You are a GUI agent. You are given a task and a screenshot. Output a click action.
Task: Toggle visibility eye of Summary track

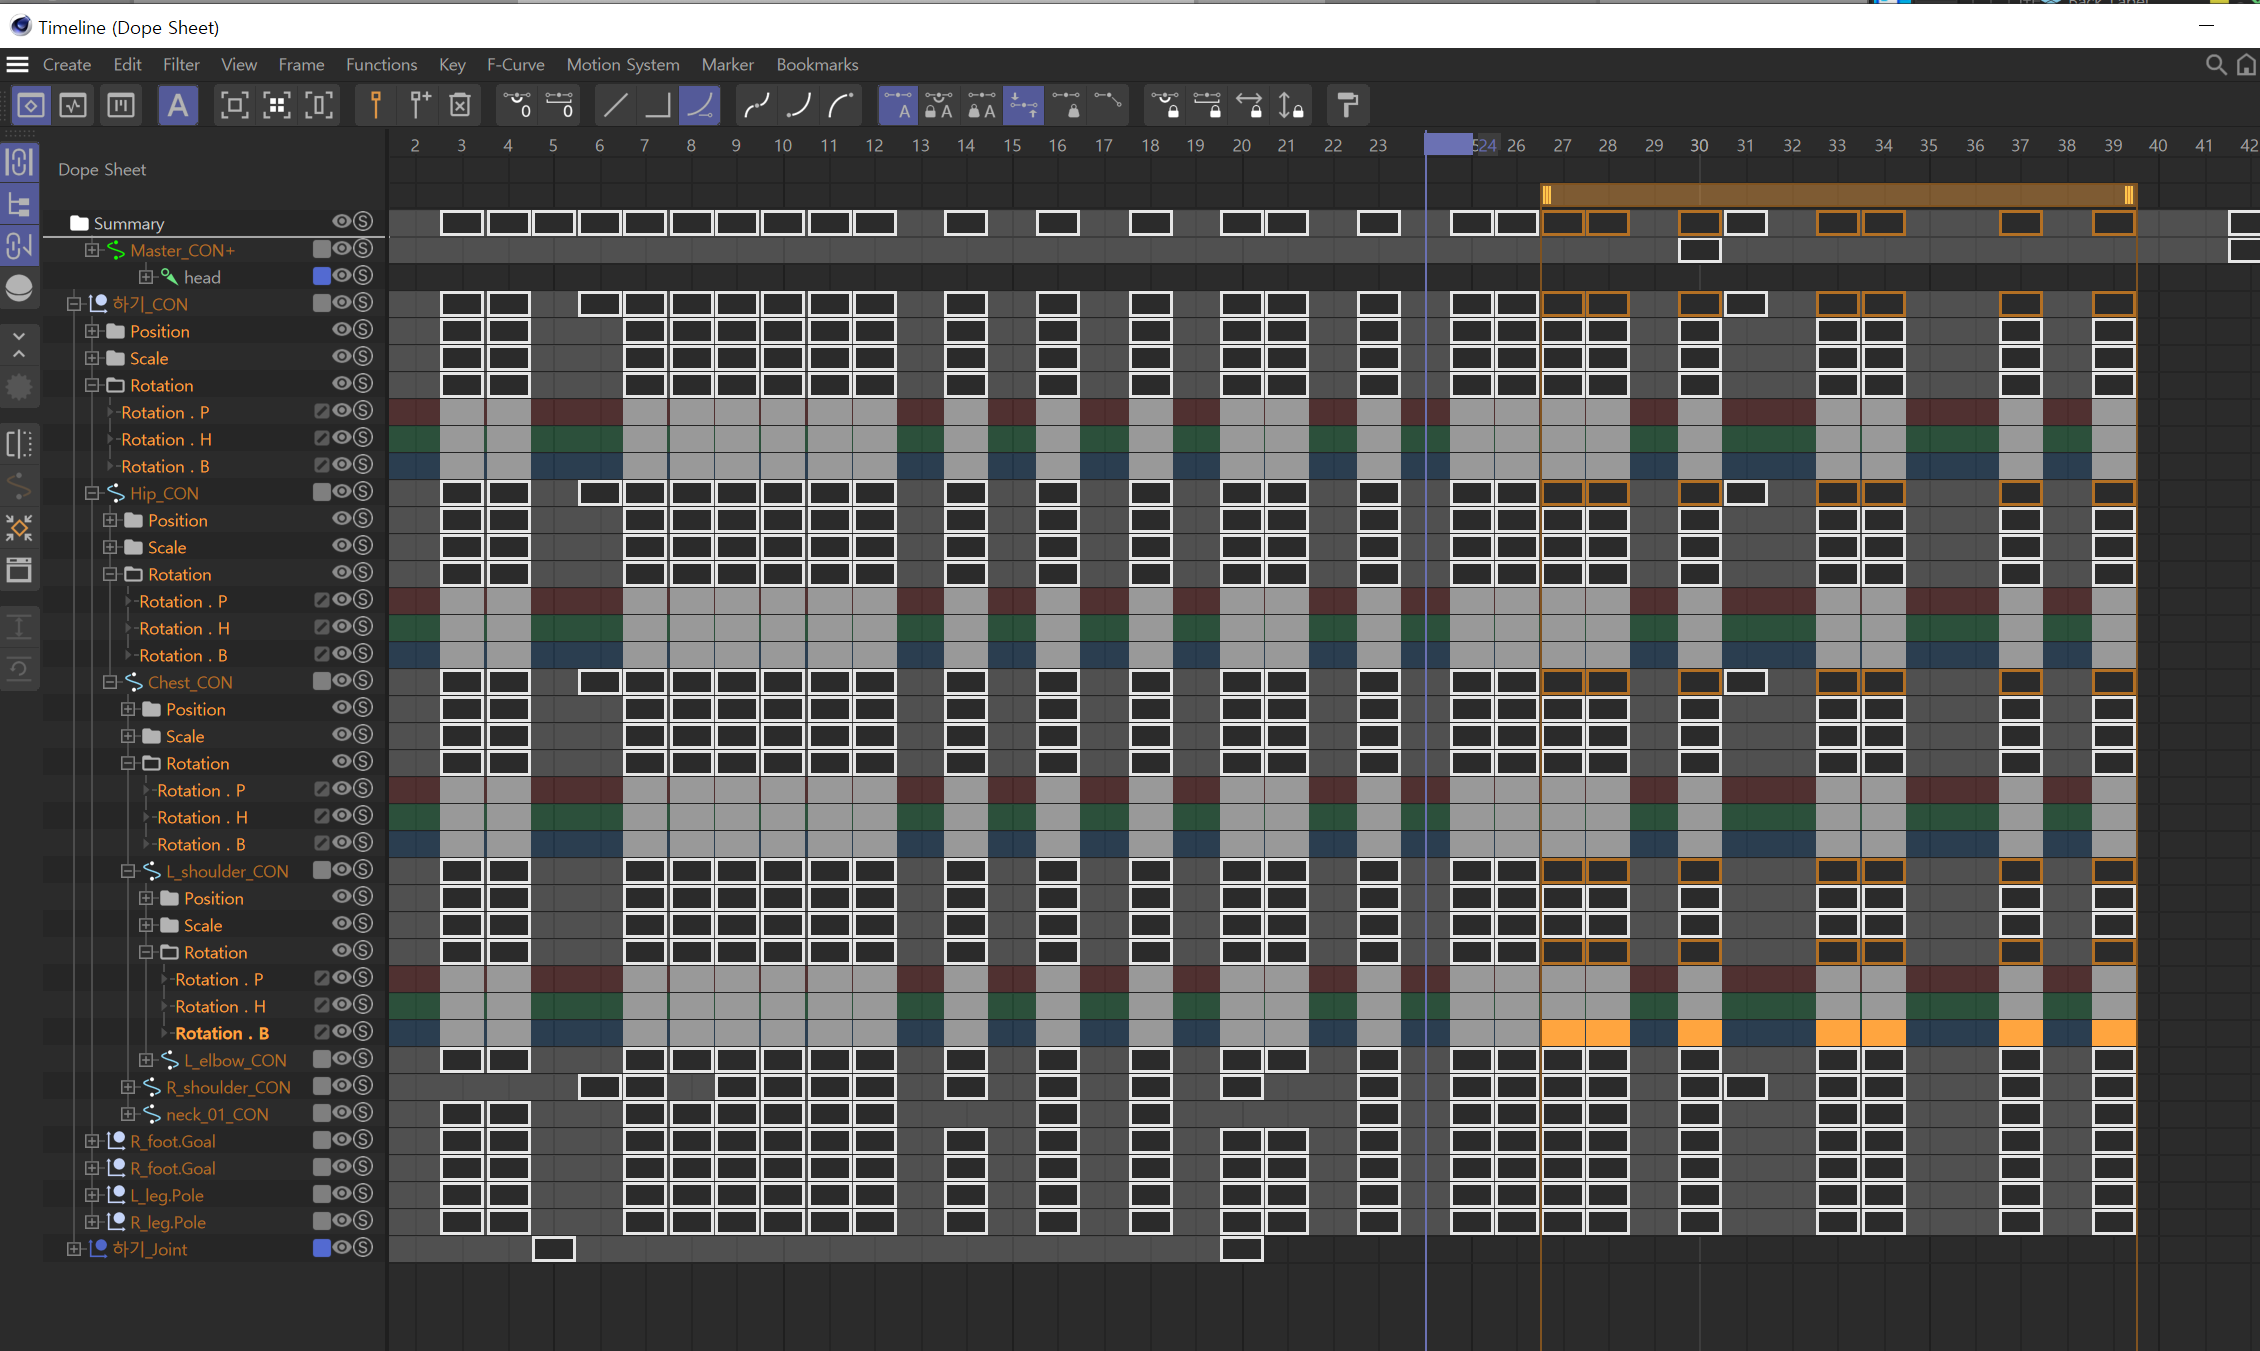coord(342,222)
